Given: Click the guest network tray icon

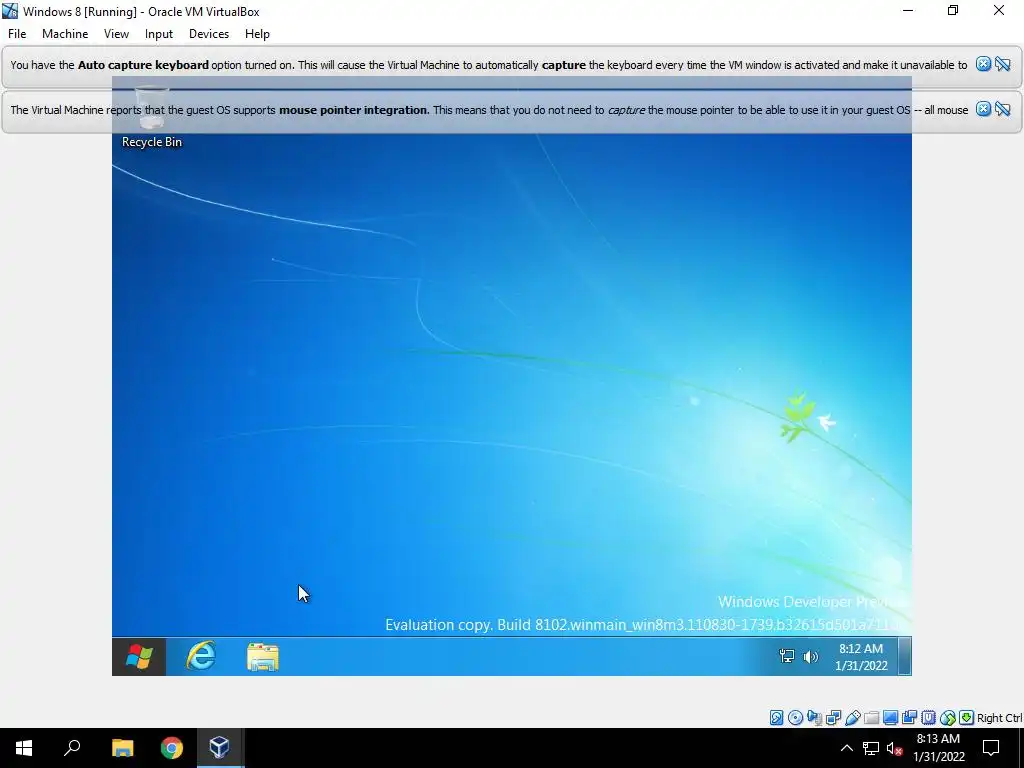Looking at the screenshot, I should [787, 656].
